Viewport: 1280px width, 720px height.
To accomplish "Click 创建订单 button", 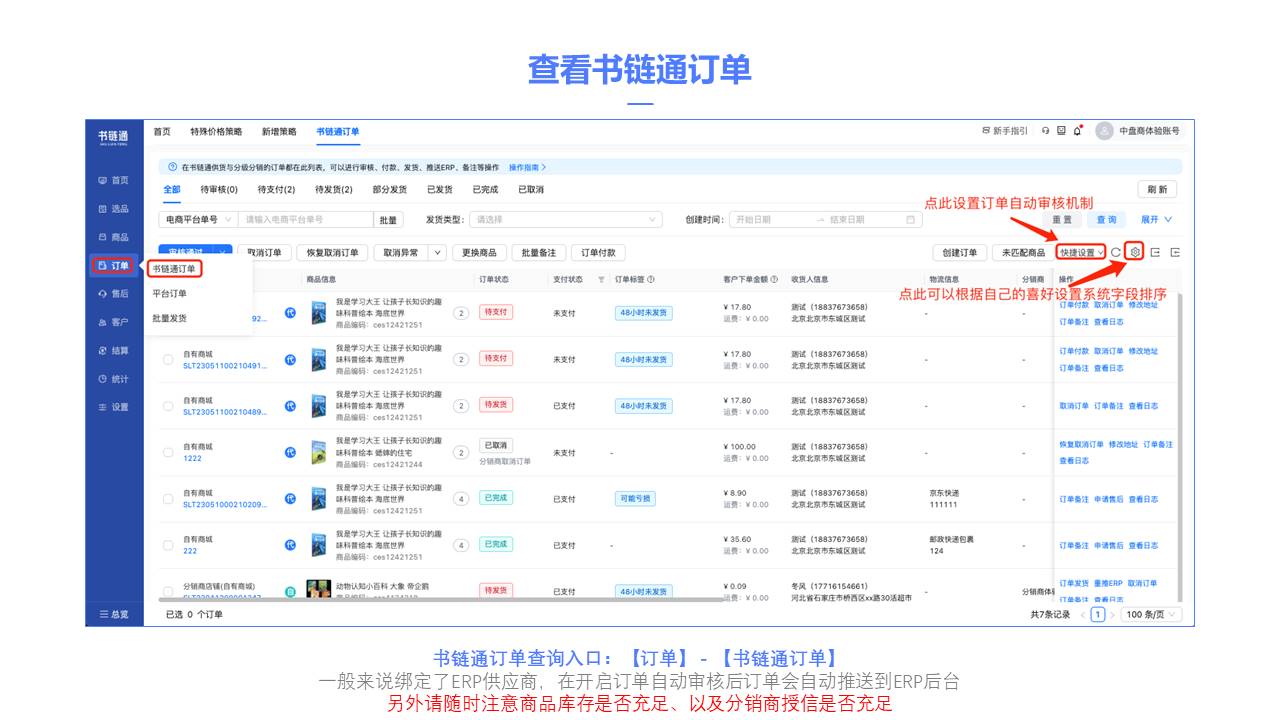I will click(960, 253).
